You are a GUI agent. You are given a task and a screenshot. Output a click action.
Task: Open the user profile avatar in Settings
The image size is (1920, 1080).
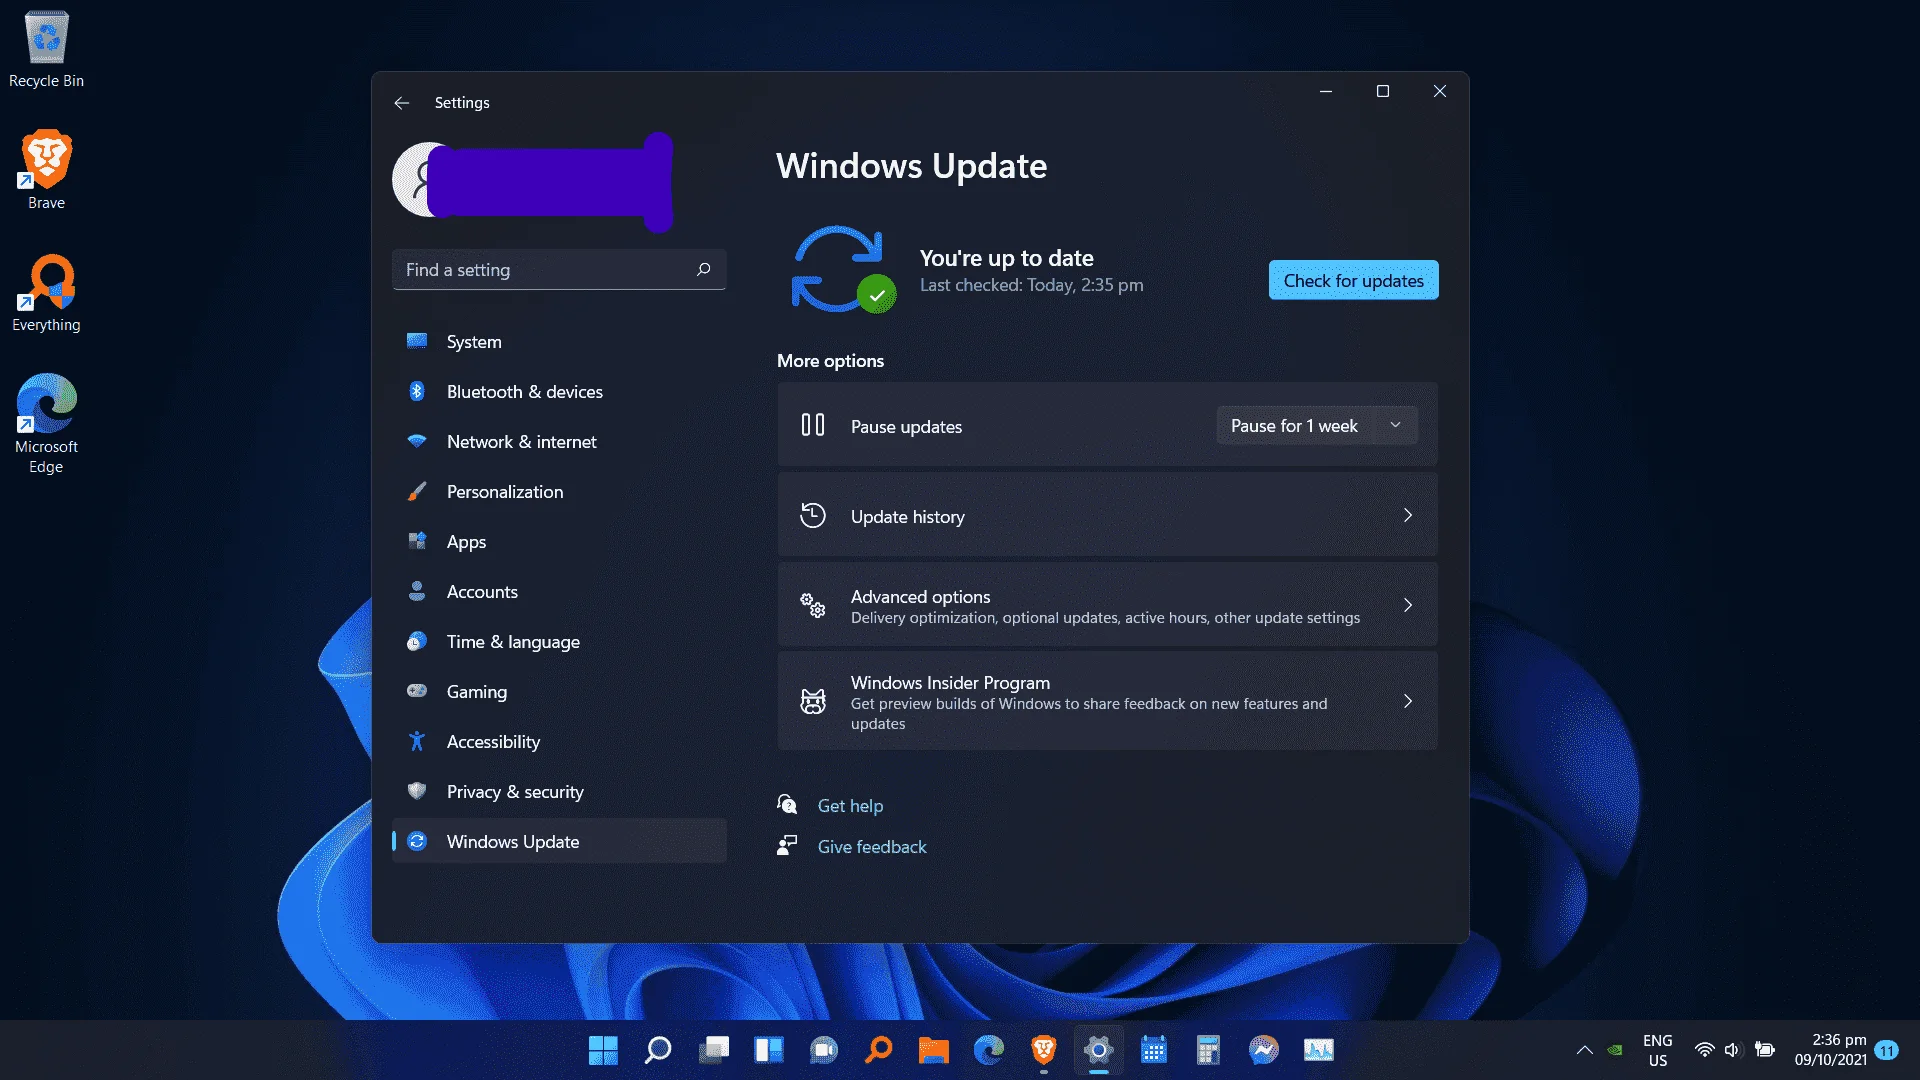[x=428, y=180]
